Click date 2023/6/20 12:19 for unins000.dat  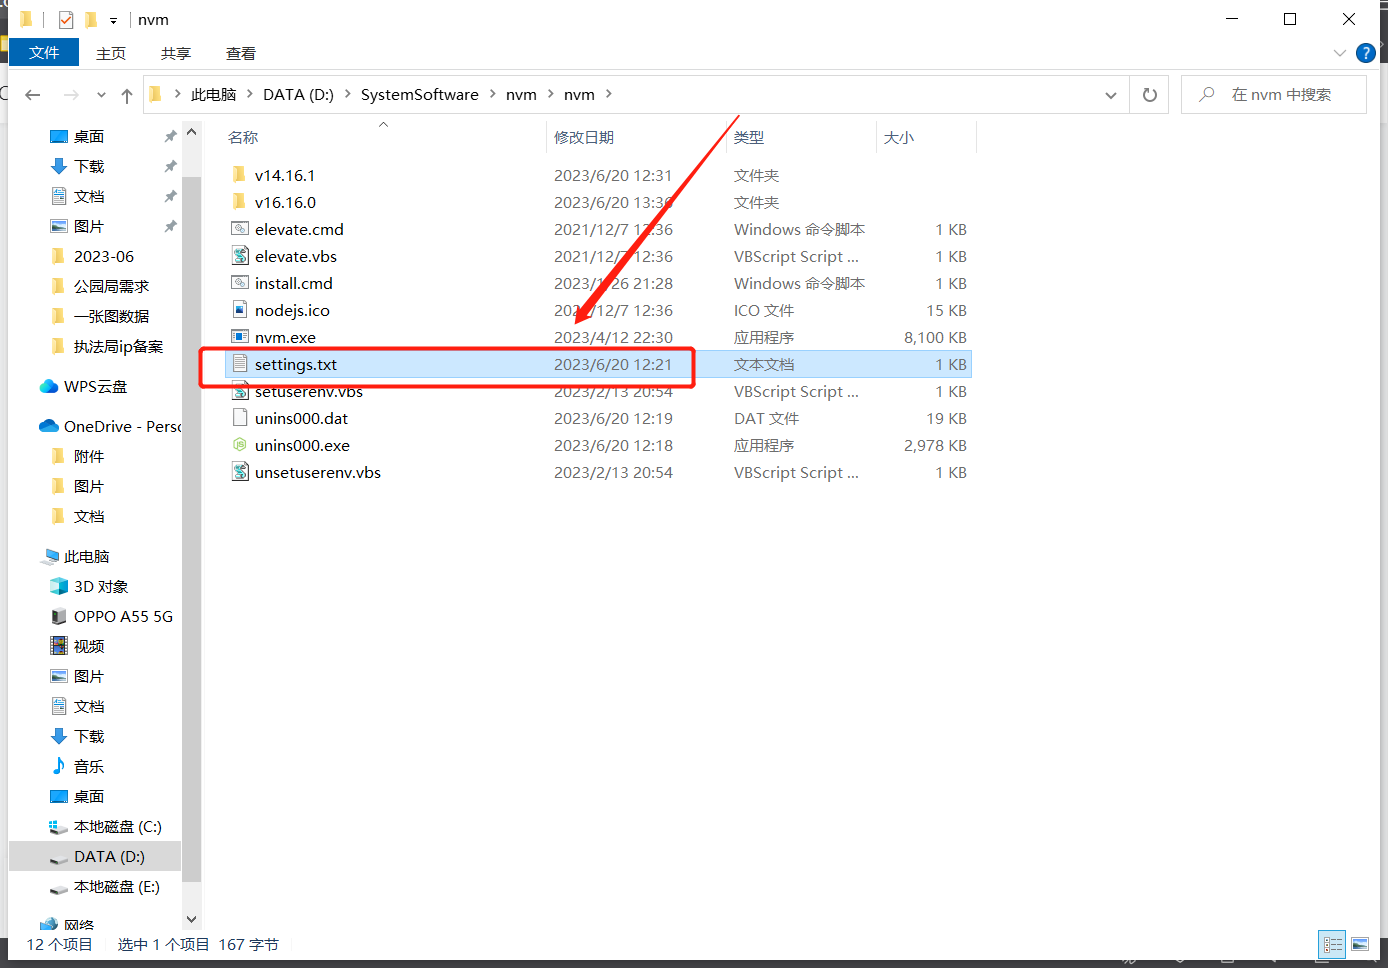[x=613, y=419]
